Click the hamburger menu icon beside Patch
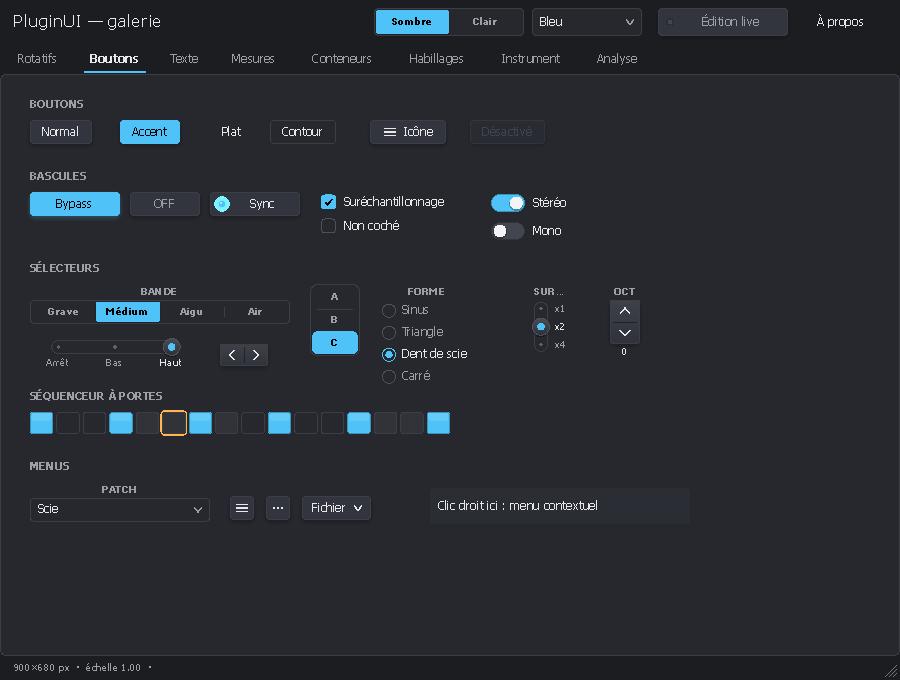 pos(242,508)
